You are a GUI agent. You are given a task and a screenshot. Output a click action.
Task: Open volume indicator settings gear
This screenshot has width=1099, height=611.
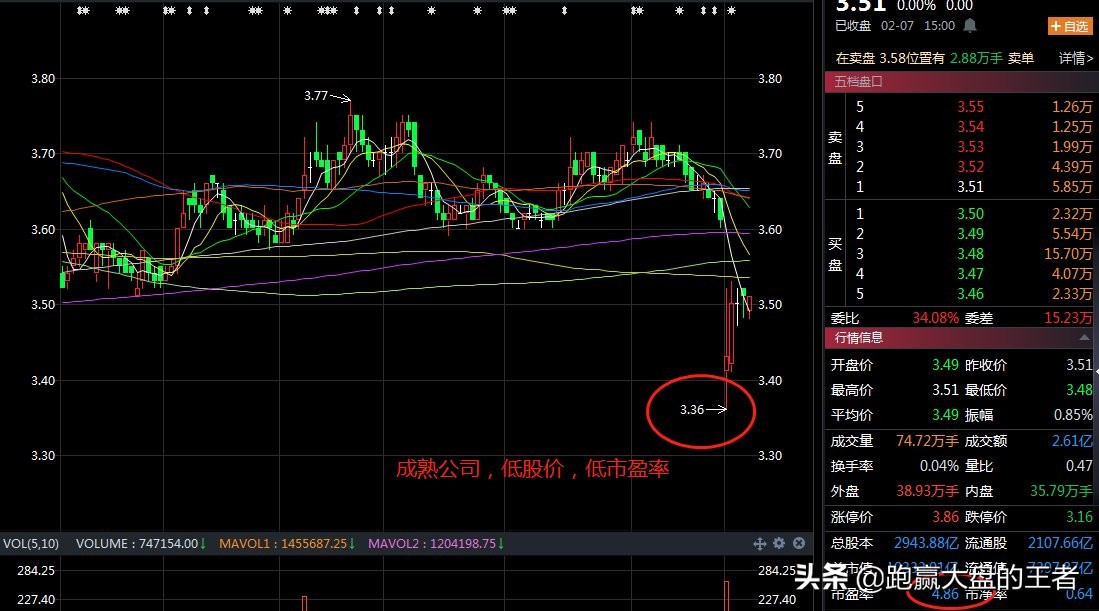779,543
